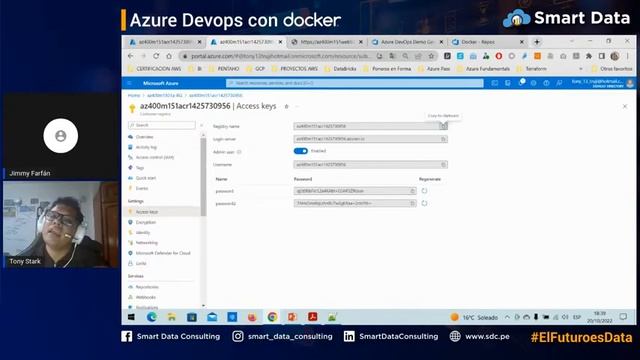Click the Azure portal top search bar

click(354, 83)
